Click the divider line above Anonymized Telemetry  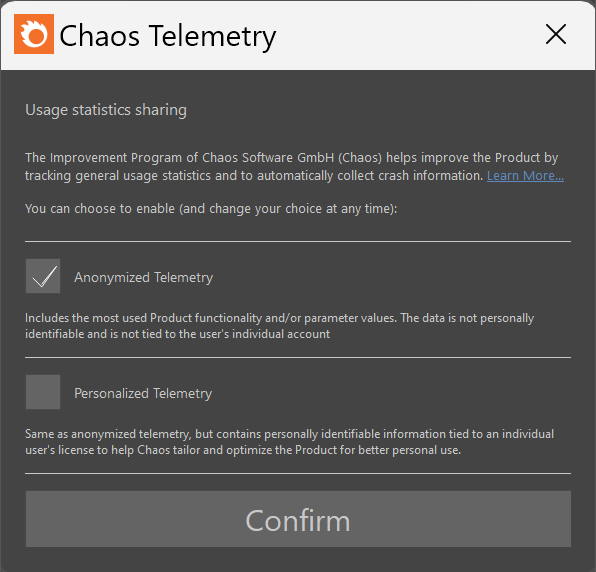(298, 241)
